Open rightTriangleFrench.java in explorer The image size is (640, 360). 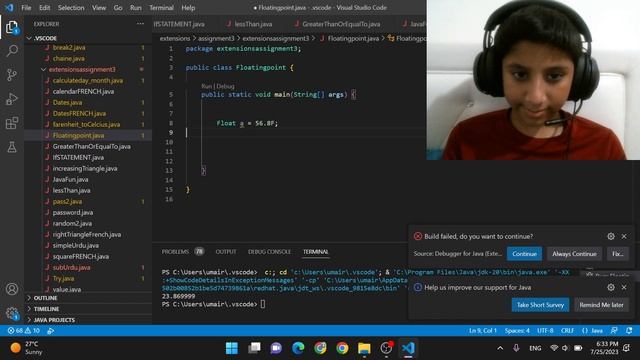tap(87, 234)
